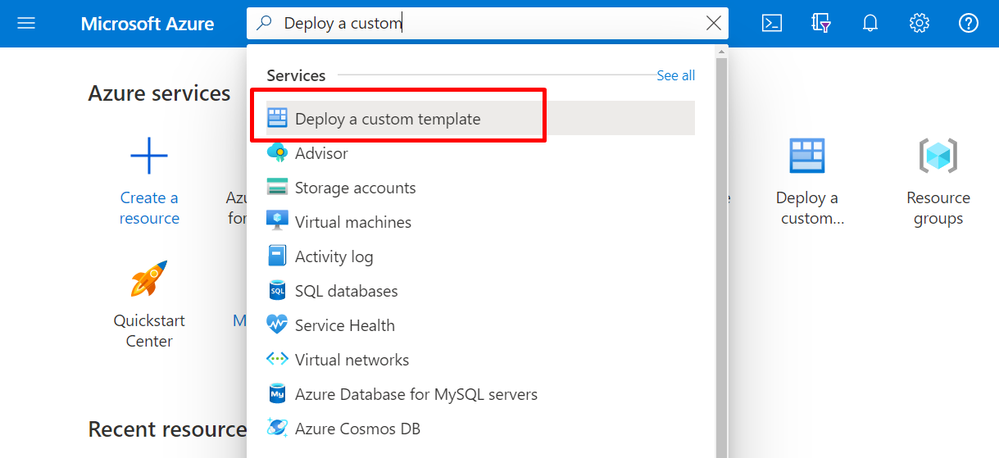Select Azure Cosmos DB from the results
Image resolution: width=999 pixels, height=458 pixels.
pyautogui.click(x=357, y=429)
